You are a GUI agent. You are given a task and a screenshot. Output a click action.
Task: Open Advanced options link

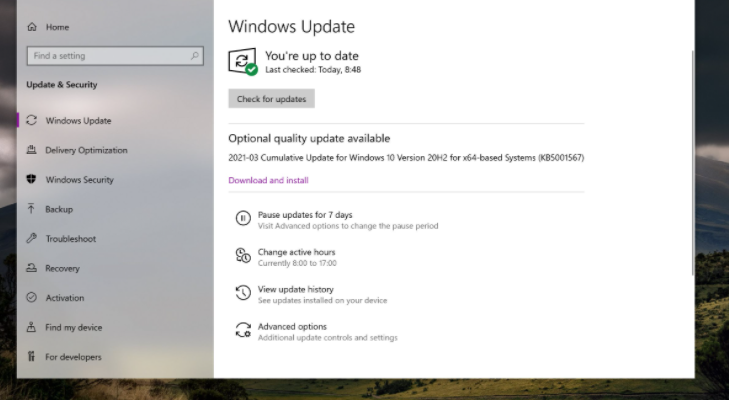pyautogui.click(x=292, y=327)
